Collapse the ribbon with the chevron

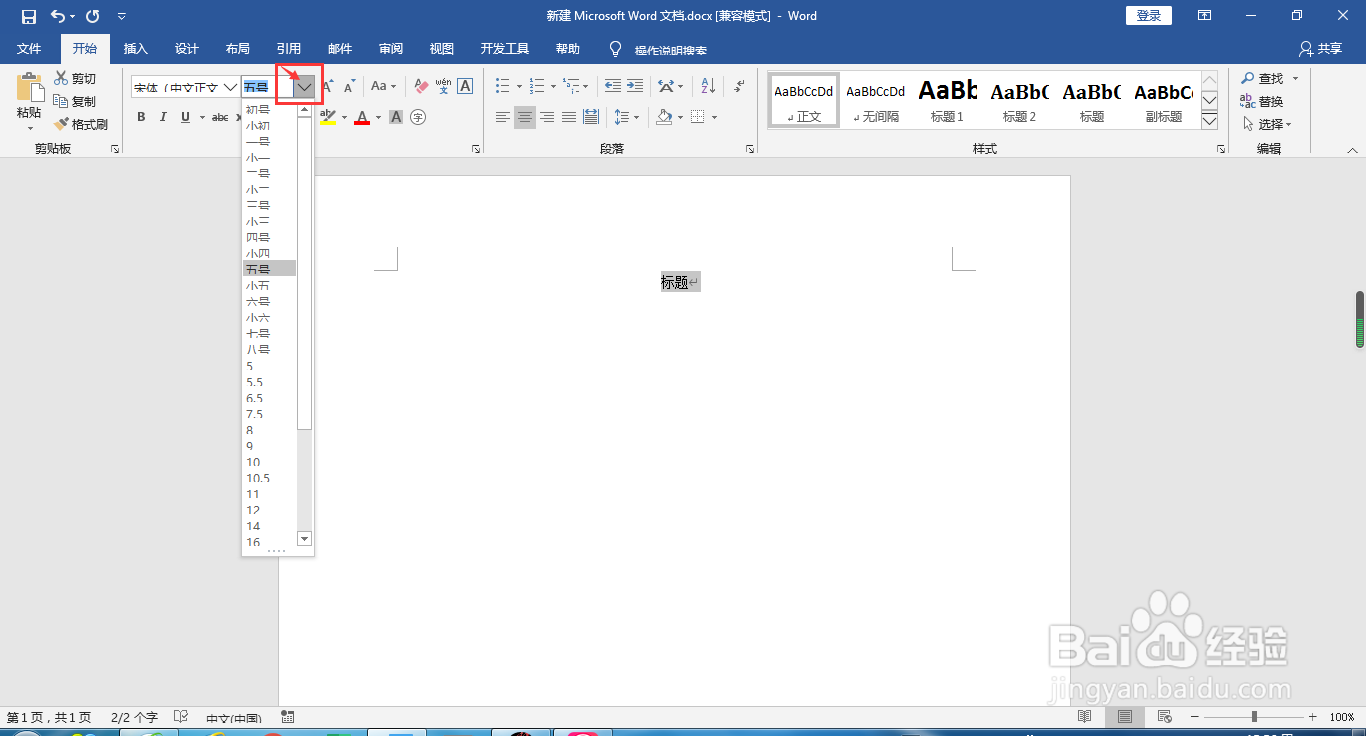tap(1352, 149)
